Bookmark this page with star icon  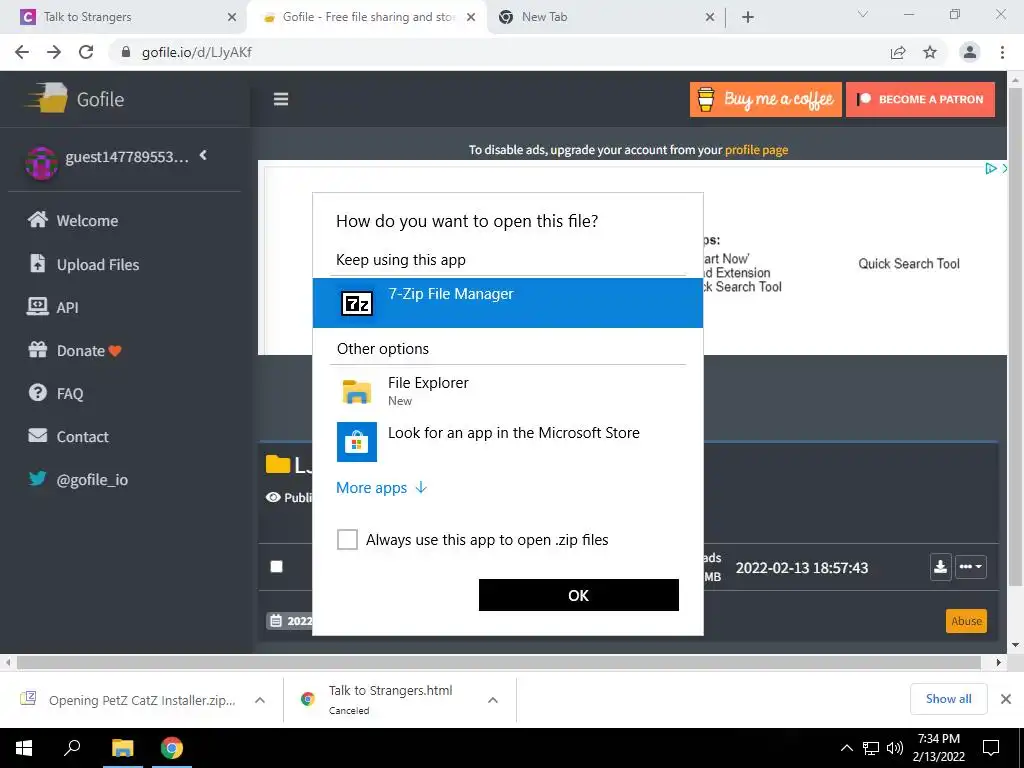click(x=930, y=52)
